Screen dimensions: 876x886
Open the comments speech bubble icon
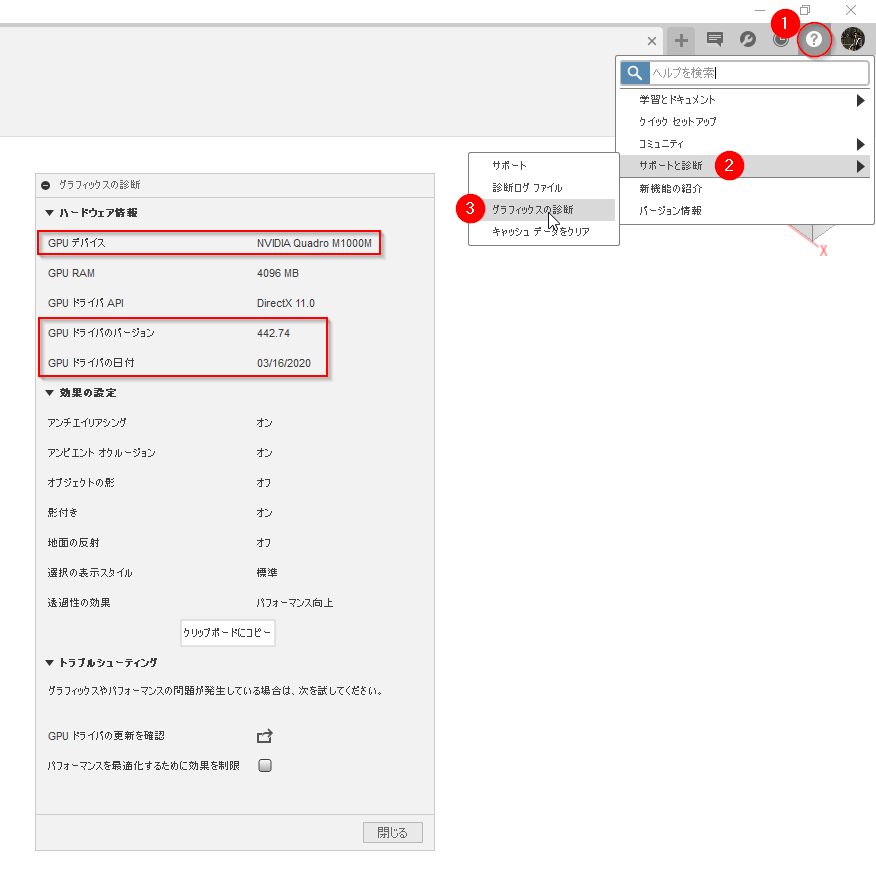pyautogui.click(x=715, y=39)
